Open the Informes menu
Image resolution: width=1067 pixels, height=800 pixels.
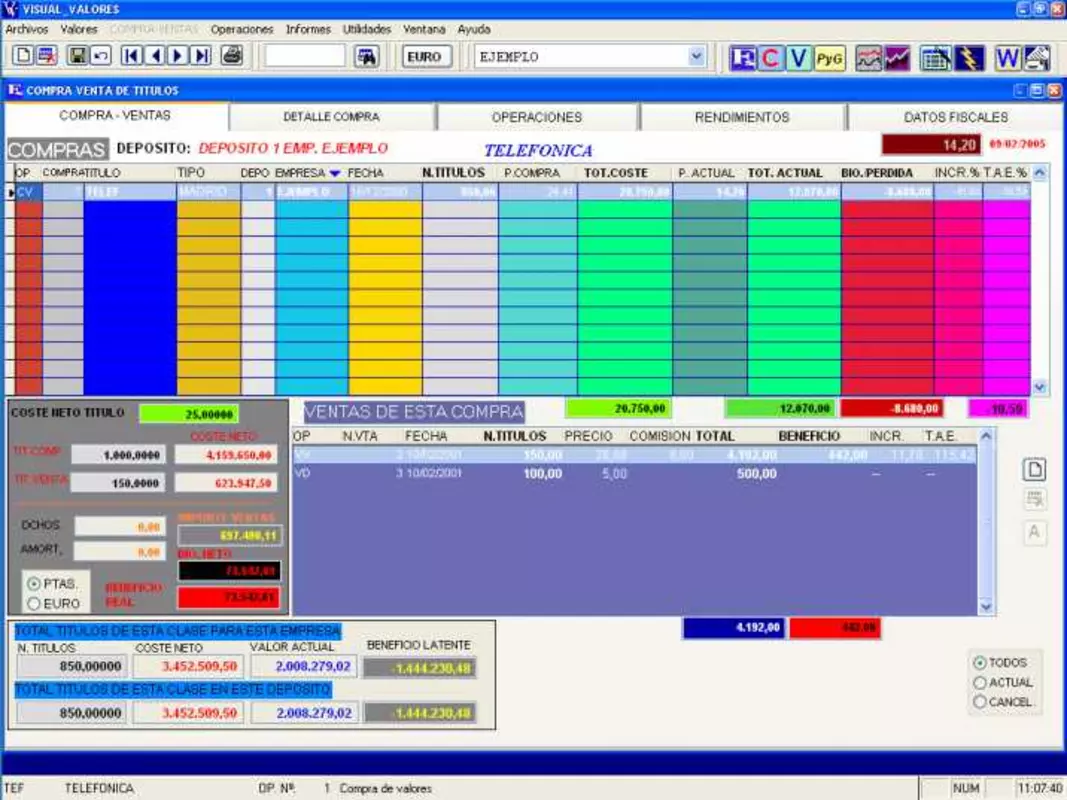308,29
